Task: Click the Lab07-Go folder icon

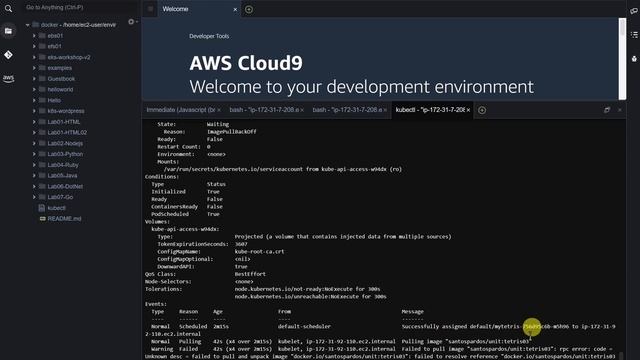Action: tap(42, 197)
